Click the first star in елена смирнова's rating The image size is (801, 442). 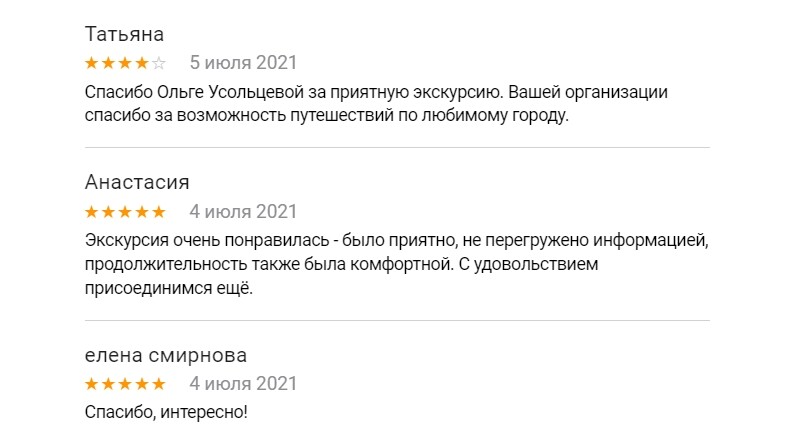click(92, 384)
